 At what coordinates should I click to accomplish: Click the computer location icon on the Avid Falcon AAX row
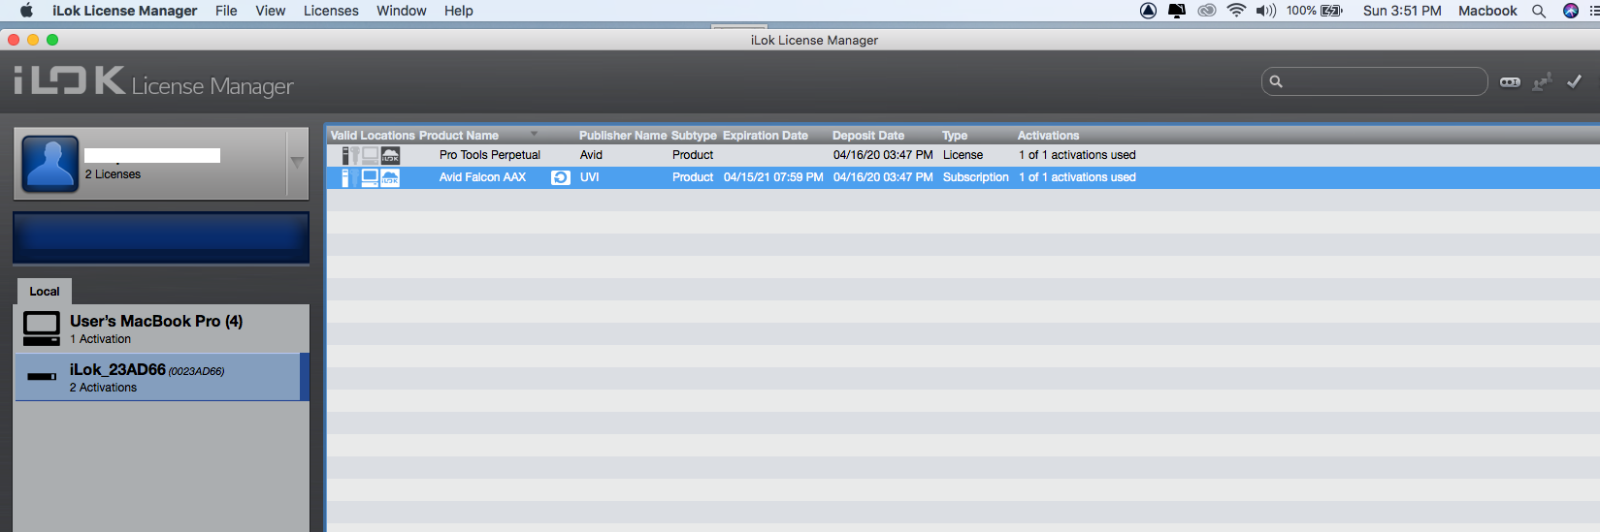tap(370, 178)
